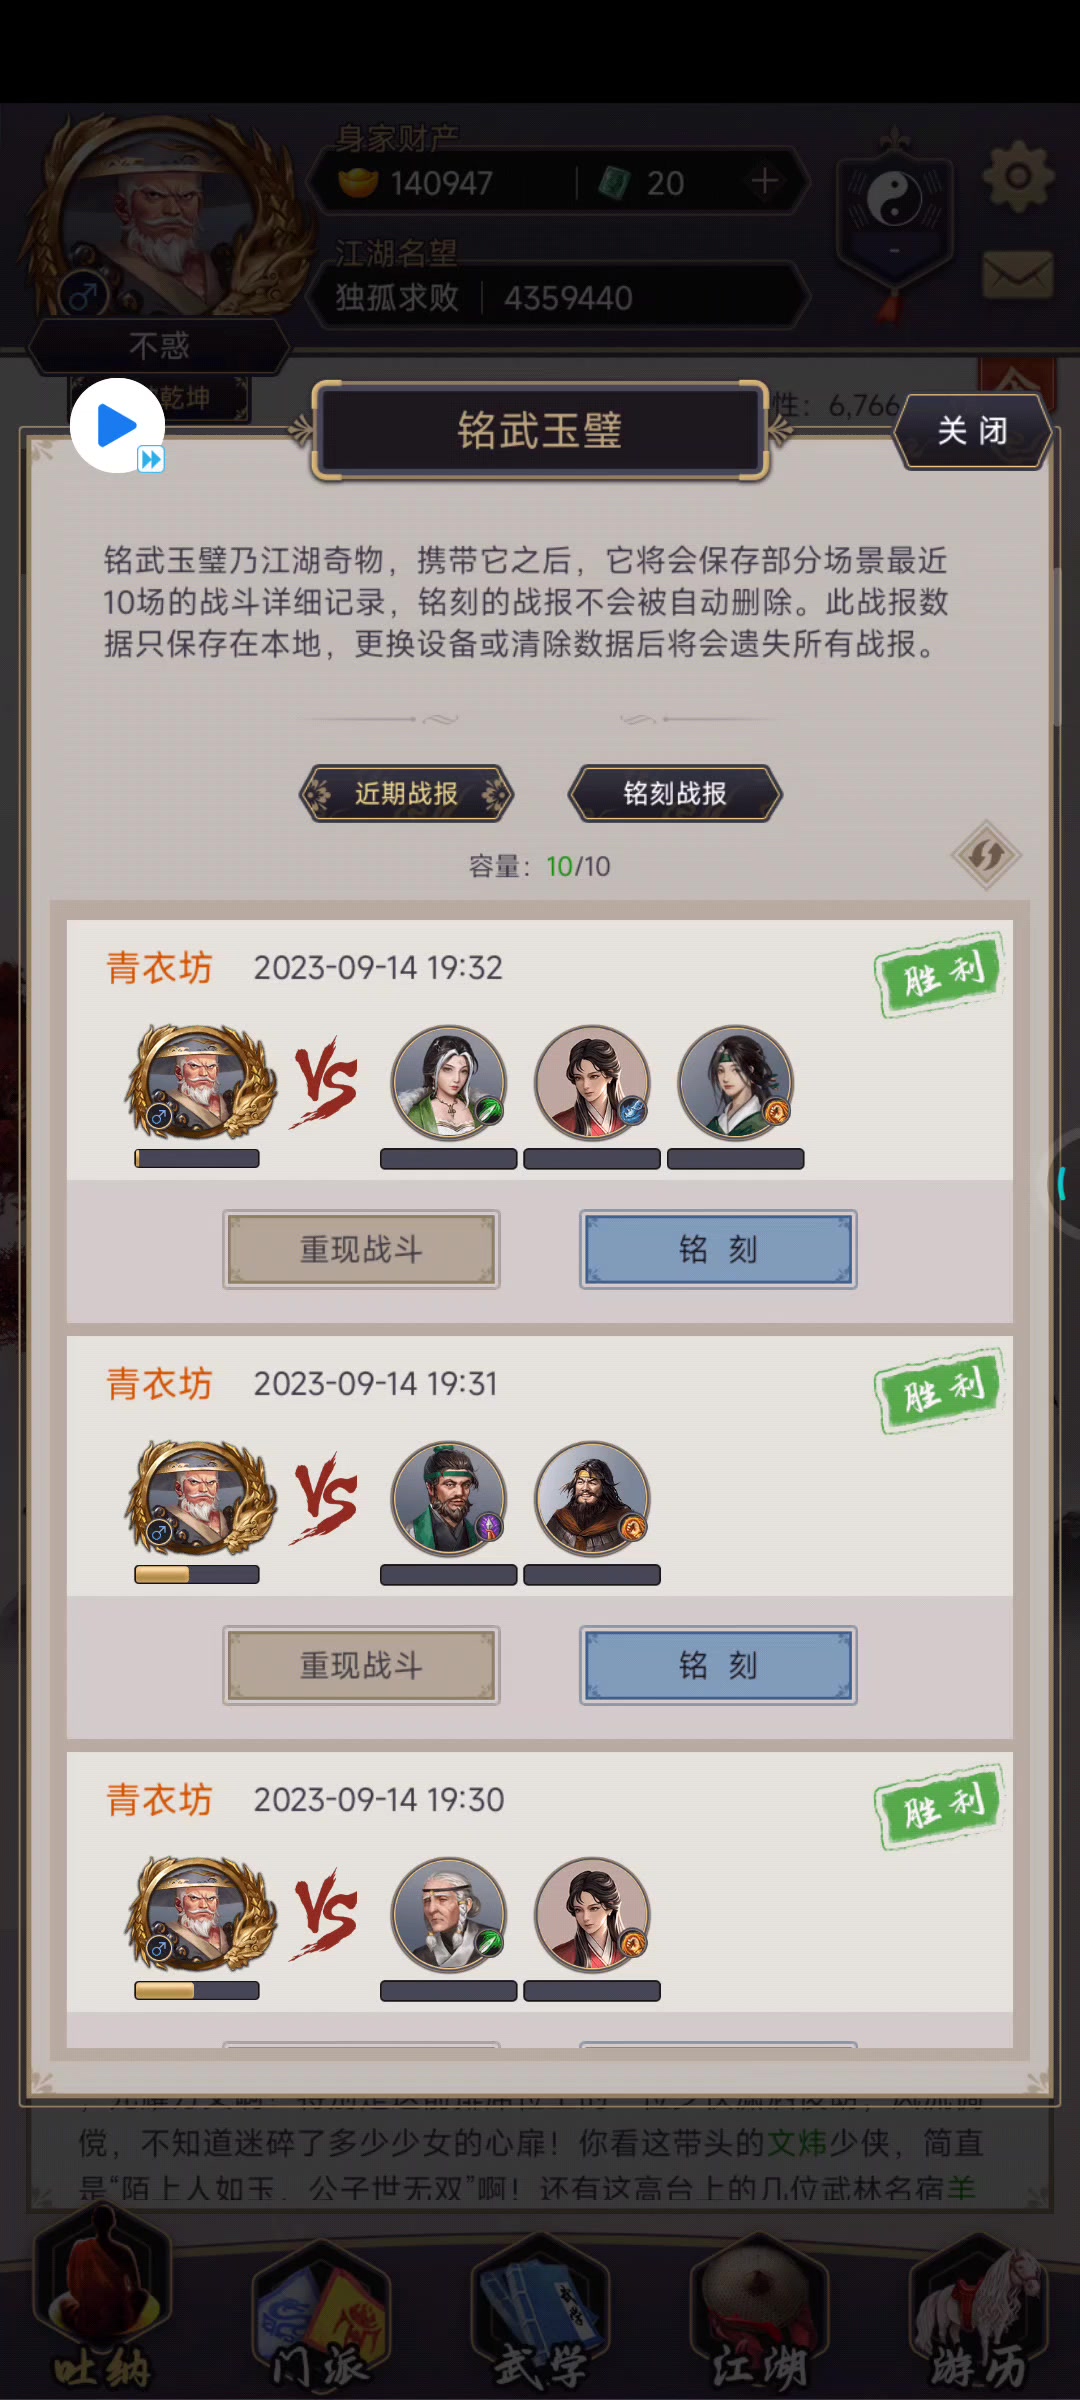Switch to the 铭刻战报 tab

point(675,794)
